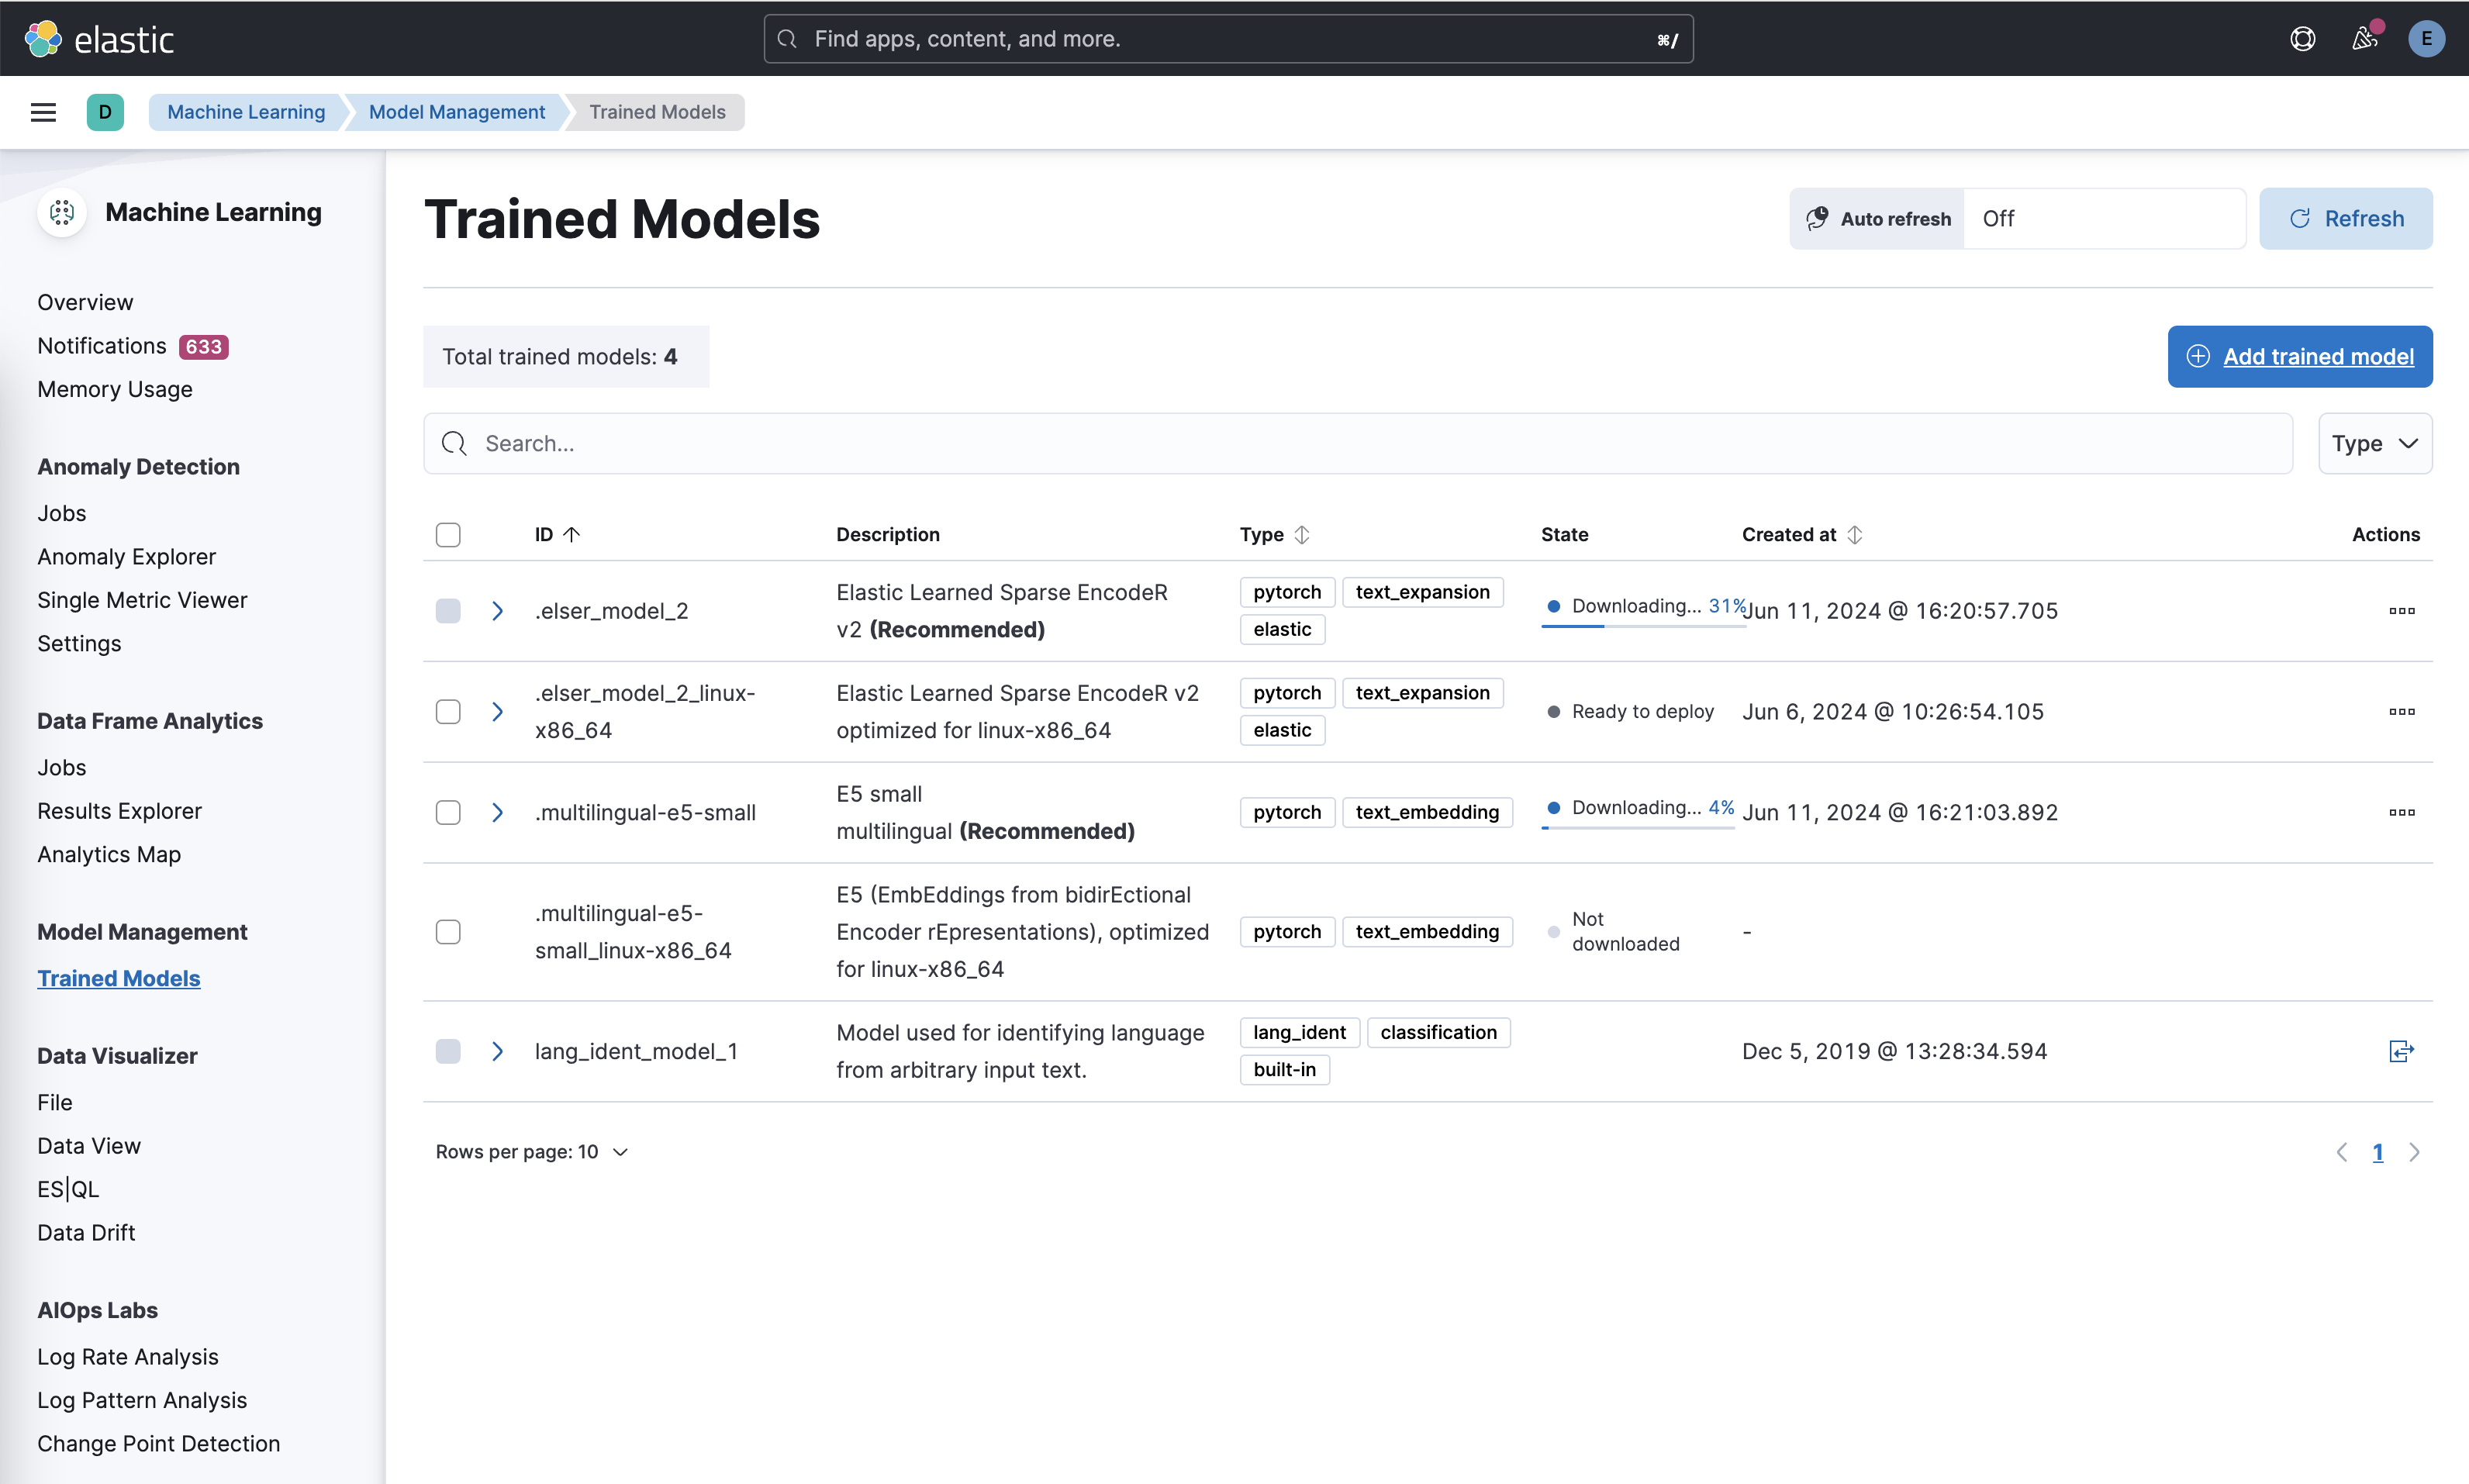Expand the lang_ident_model_1 row details
Viewport: 2469px width, 1484px height.
coord(497,1051)
